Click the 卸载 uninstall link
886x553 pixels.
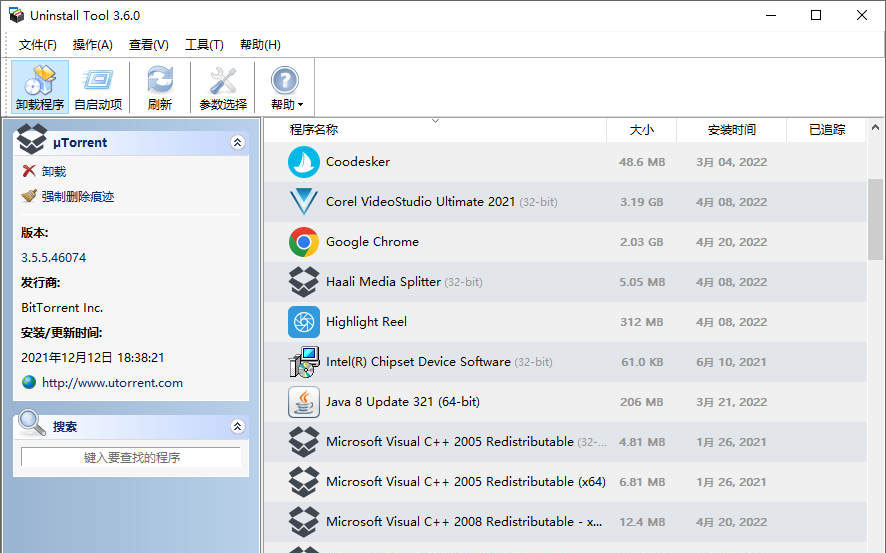click(54, 172)
